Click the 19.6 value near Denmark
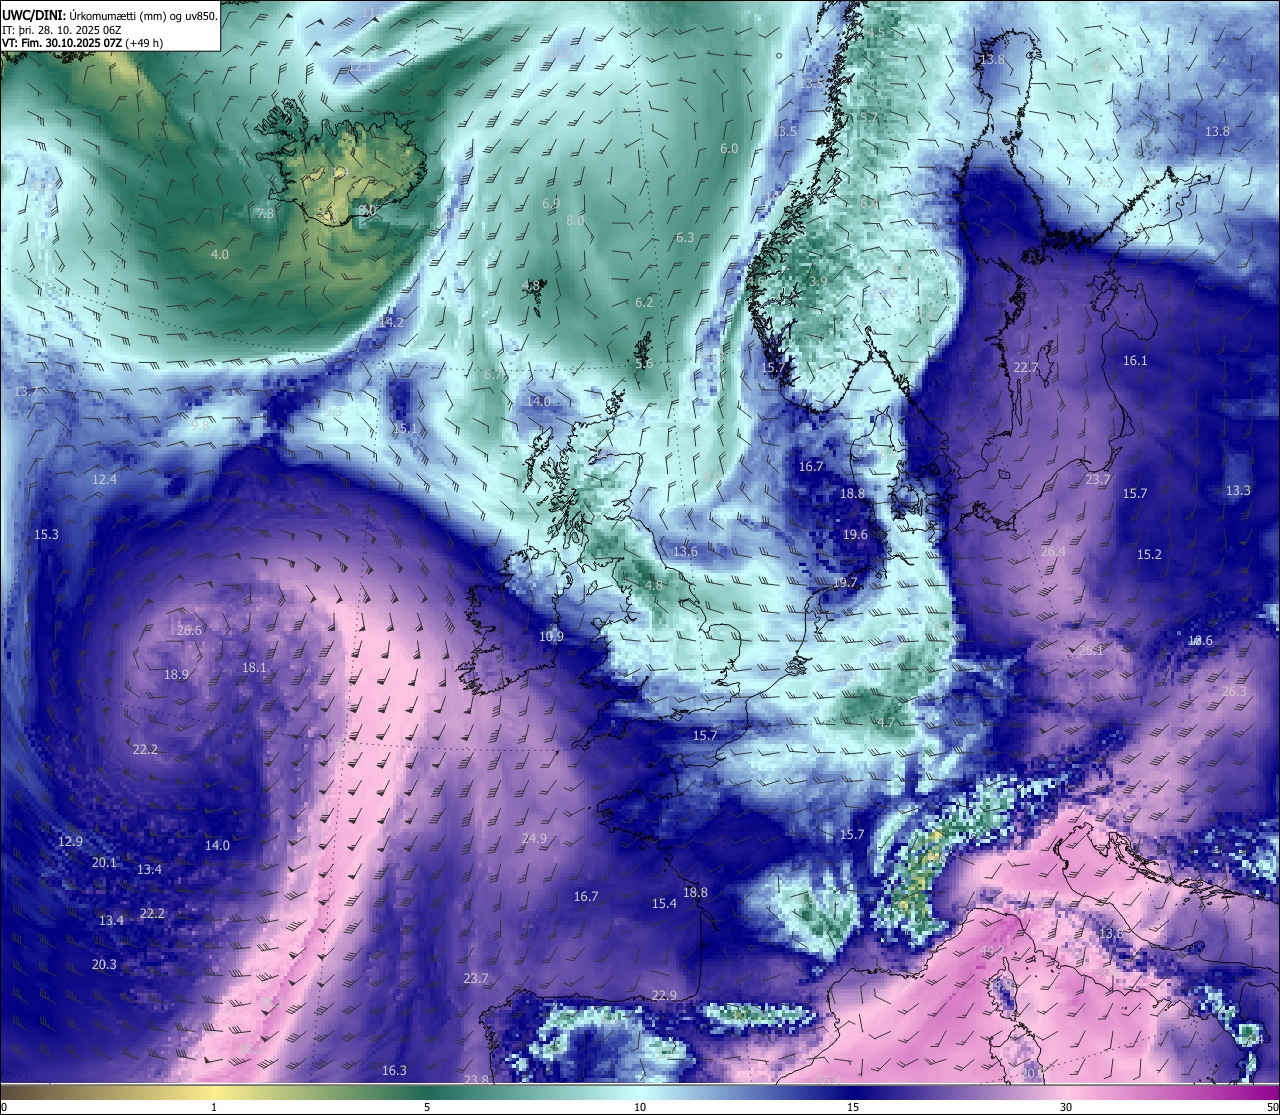This screenshot has height=1115, width=1280. [855, 535]
